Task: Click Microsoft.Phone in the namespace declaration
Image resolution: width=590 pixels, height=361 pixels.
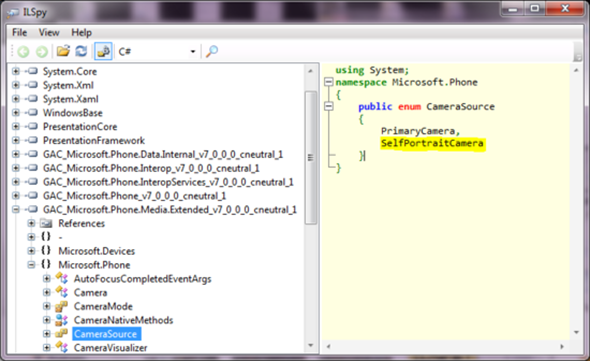Action: pos(435,82)
